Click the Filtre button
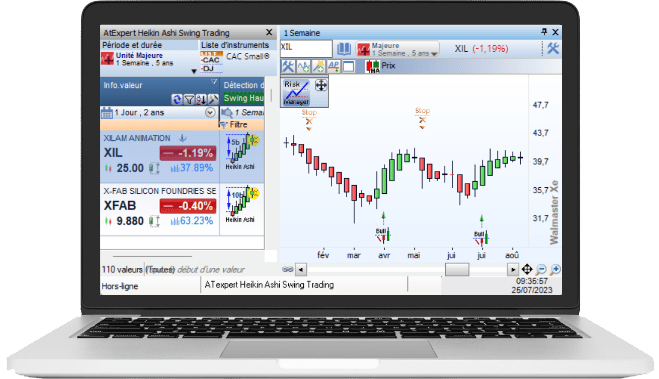The width and height of the screenshot is (659, 379). [x=235, y=125]
